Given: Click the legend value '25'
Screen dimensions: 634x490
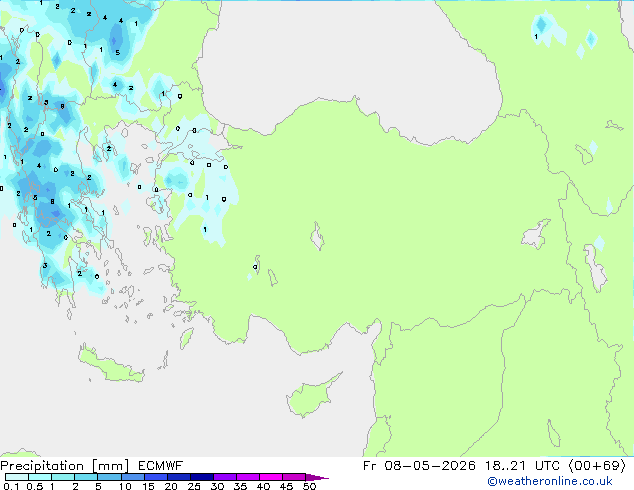Looking at the screenshot, I should point(194,486).
